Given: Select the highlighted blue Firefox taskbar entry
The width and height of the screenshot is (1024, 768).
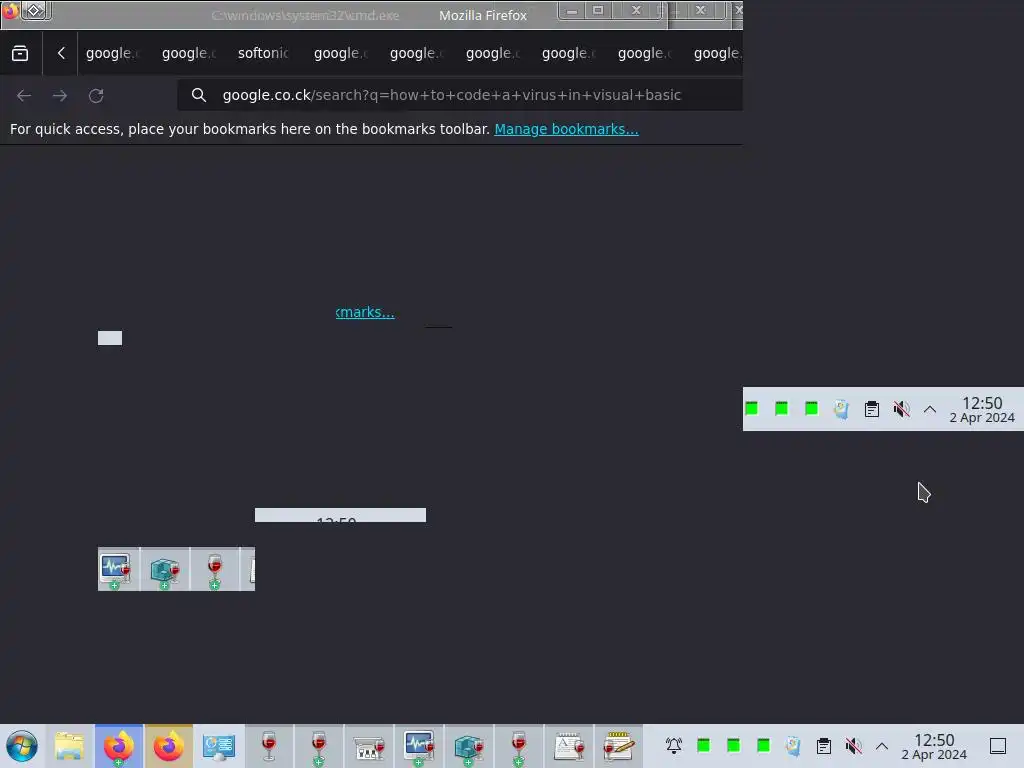Looking at the screenshot, I should (118, 746).
